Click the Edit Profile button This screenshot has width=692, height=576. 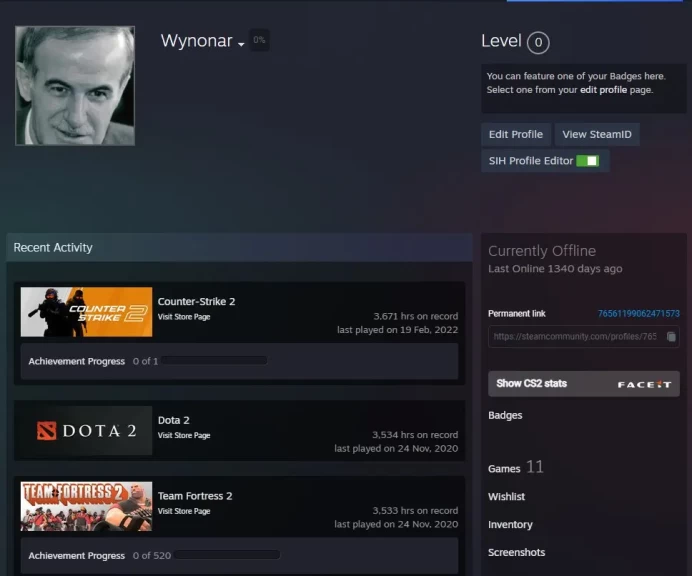(x=516, y=134)
